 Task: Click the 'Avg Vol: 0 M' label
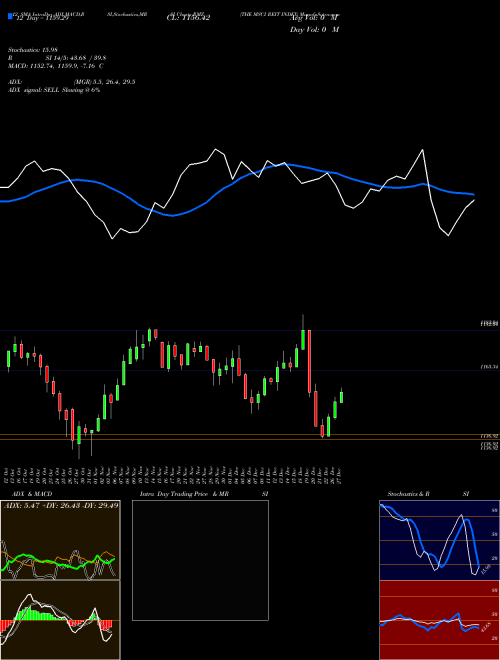point(314,18)
